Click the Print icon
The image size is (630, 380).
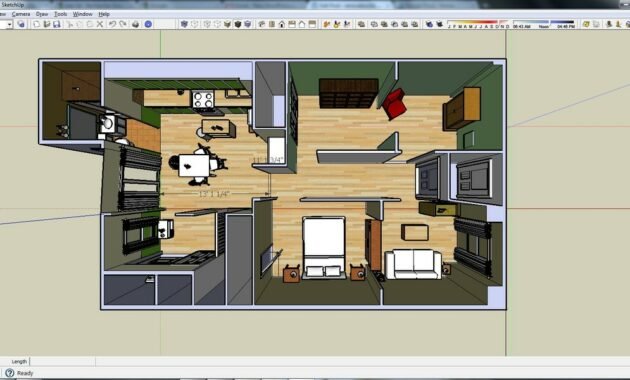tap(136, 25)
